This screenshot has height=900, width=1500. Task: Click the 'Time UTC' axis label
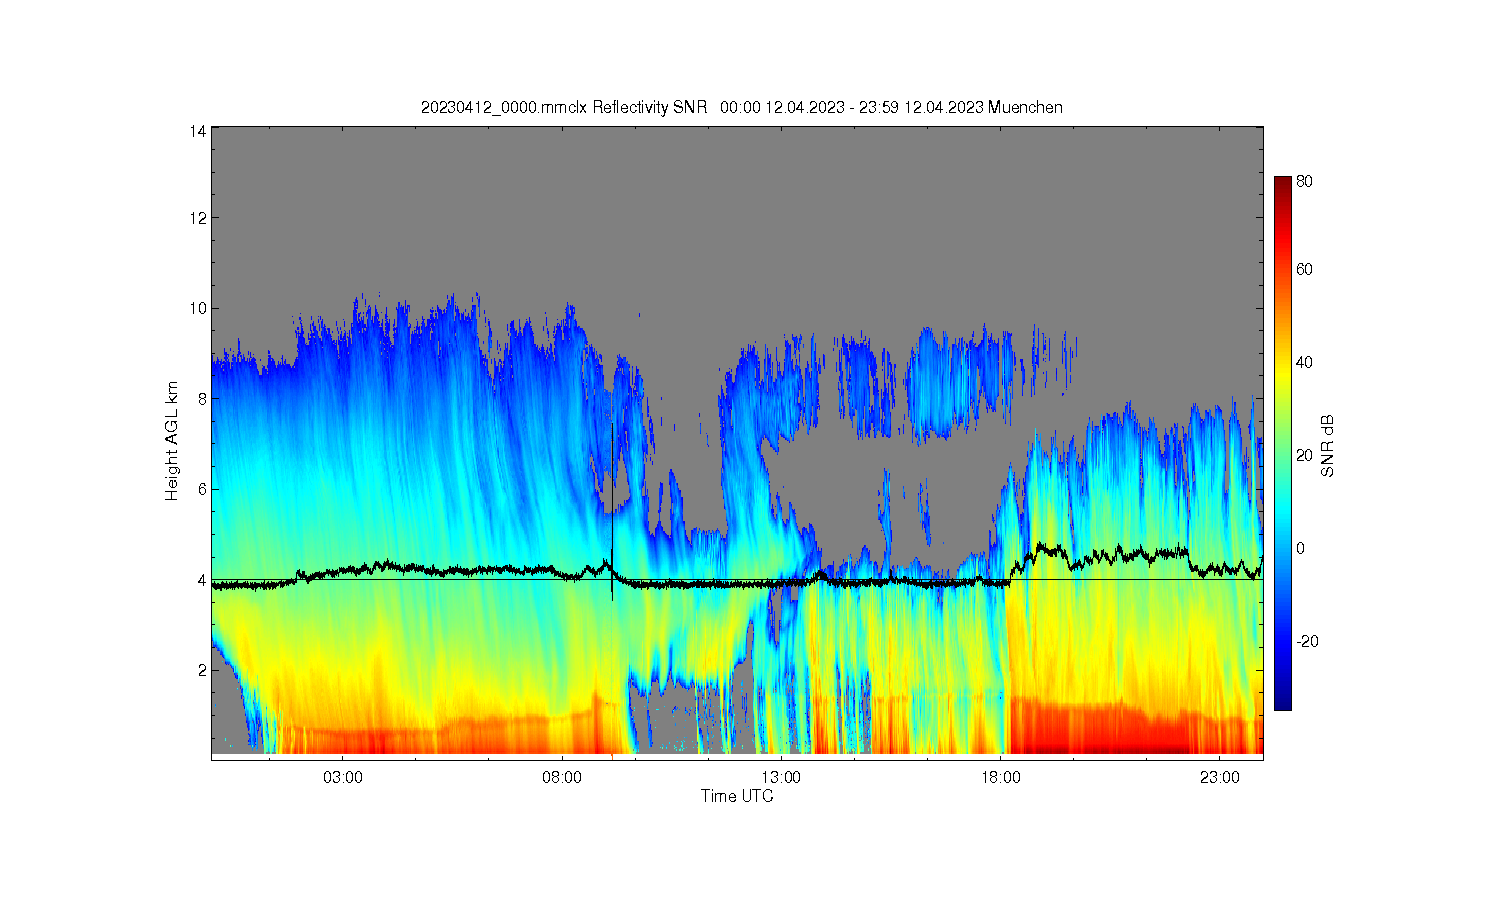(x=737, y=796)
